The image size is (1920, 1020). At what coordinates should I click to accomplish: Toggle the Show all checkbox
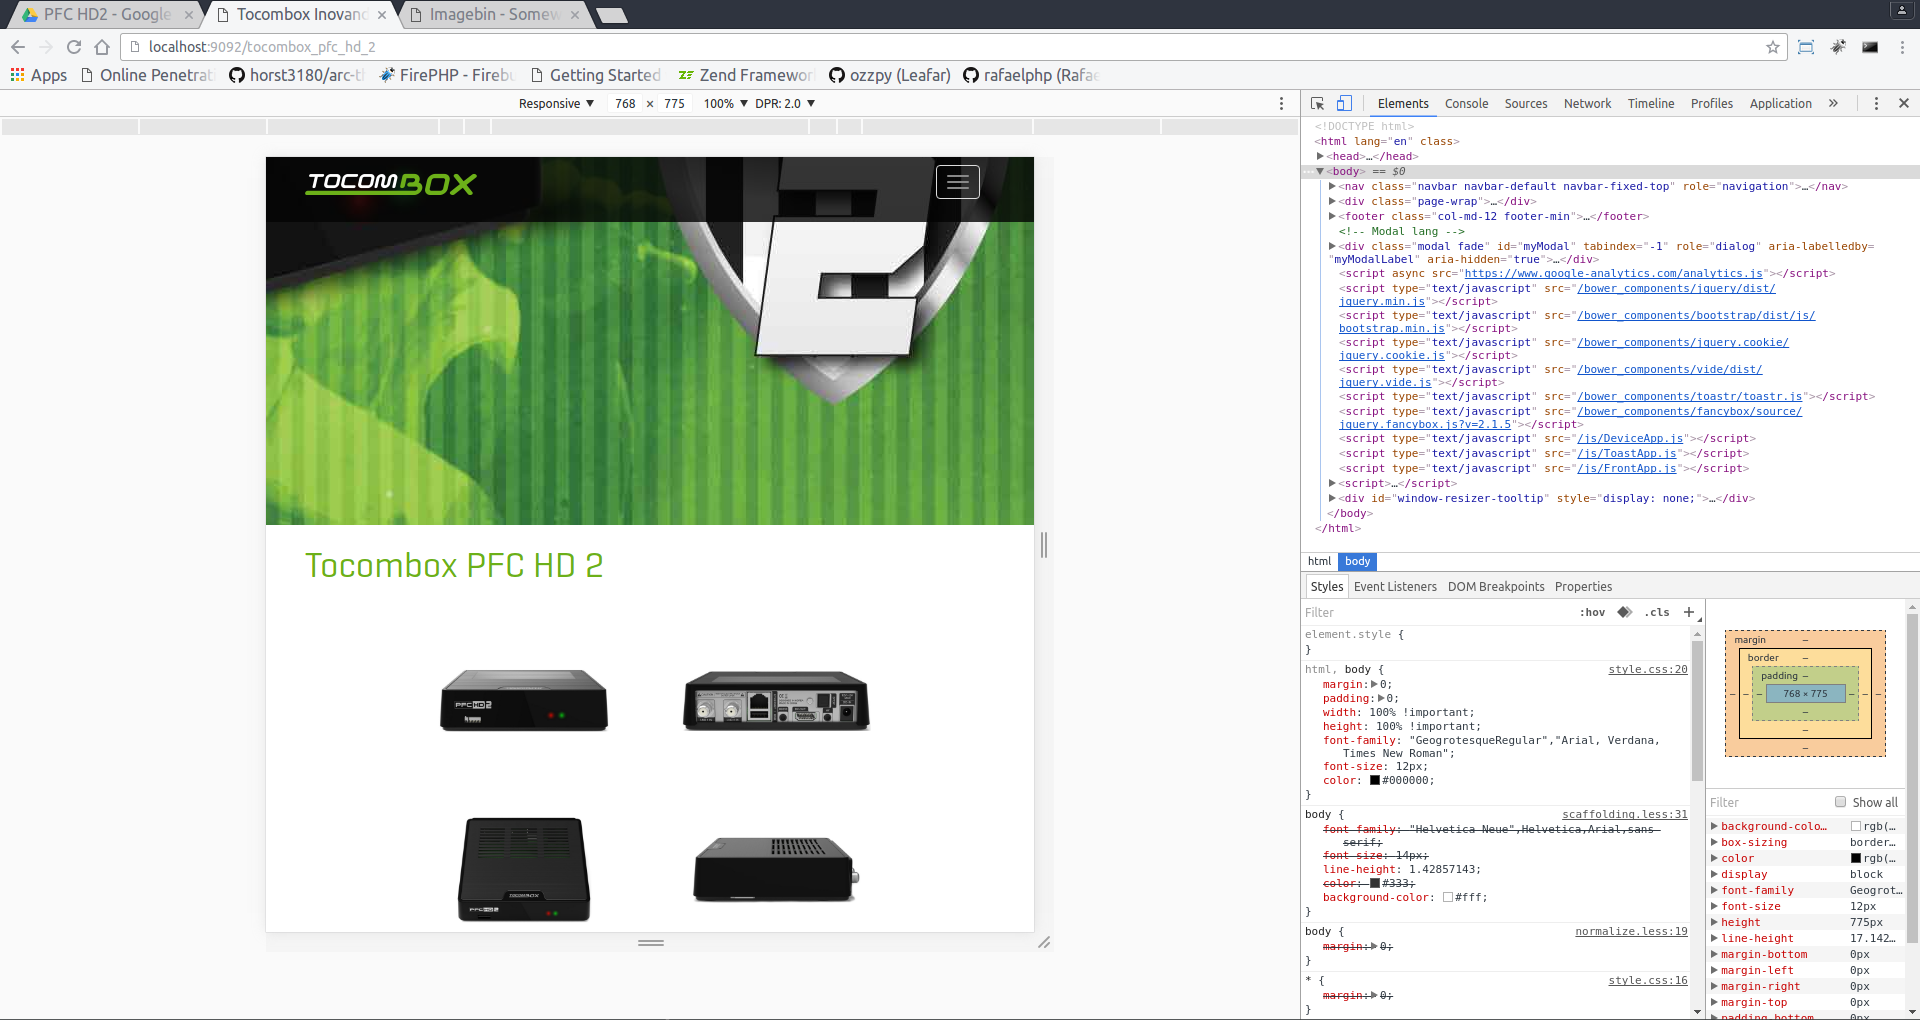[x=1840, y=802]
